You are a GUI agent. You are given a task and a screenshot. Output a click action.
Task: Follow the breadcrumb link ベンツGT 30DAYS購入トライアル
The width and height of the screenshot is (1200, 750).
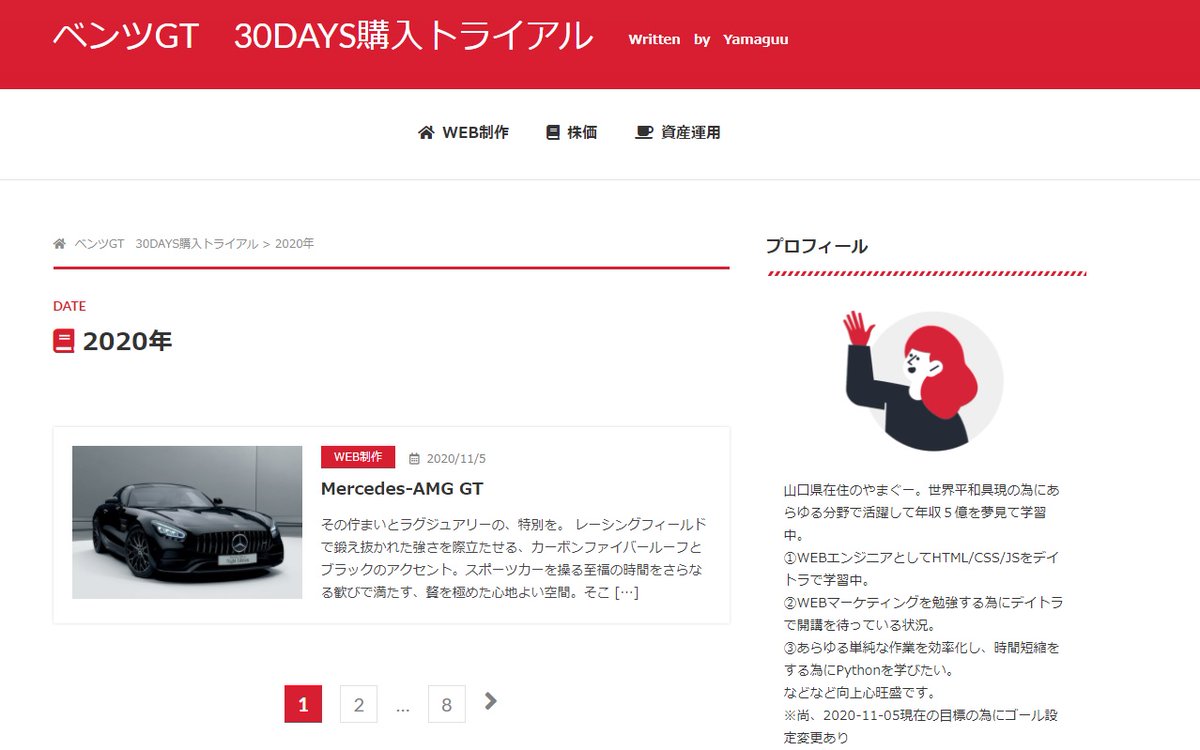click(x=166, y=243)
